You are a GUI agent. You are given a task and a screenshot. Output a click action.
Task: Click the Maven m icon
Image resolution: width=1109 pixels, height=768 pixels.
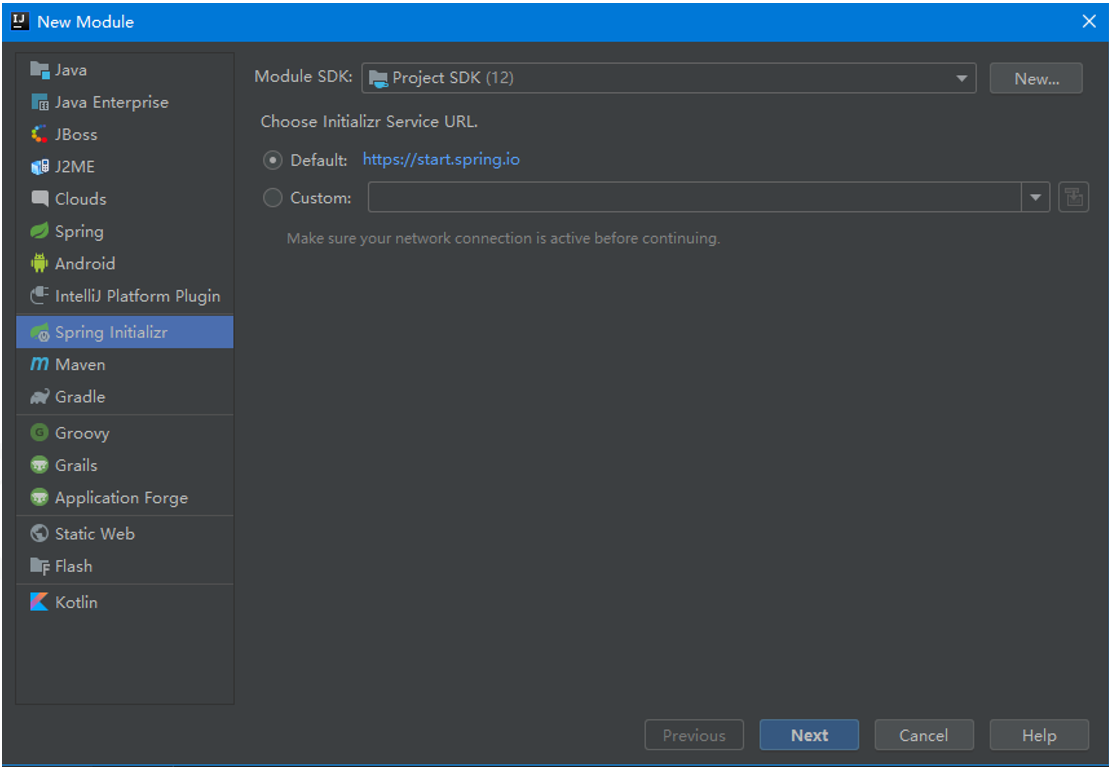pos(40,364)
